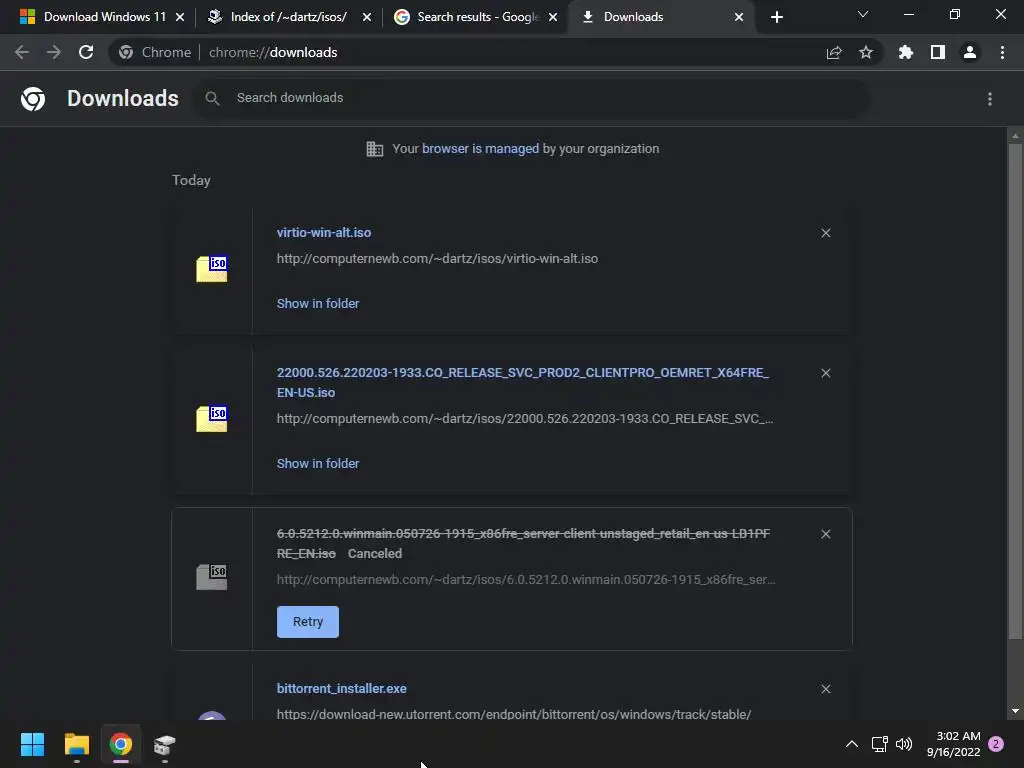Remove the 22000.526 Windows ISO entry

click(x=825, y=373)
